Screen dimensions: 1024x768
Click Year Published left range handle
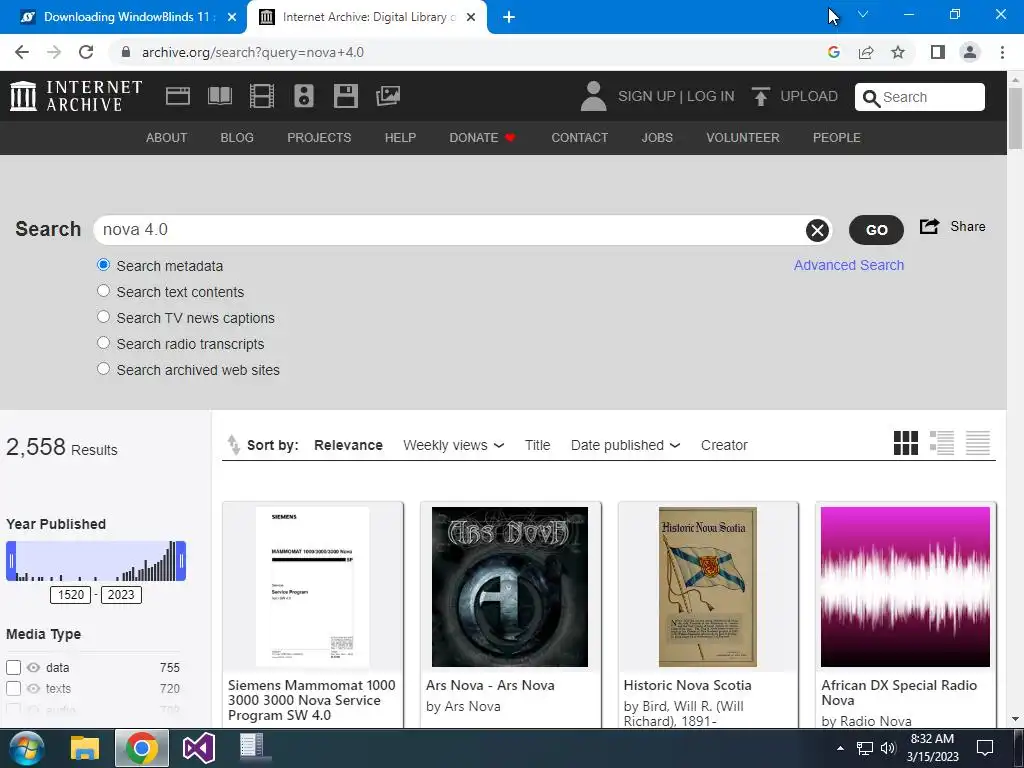point(11,561)
